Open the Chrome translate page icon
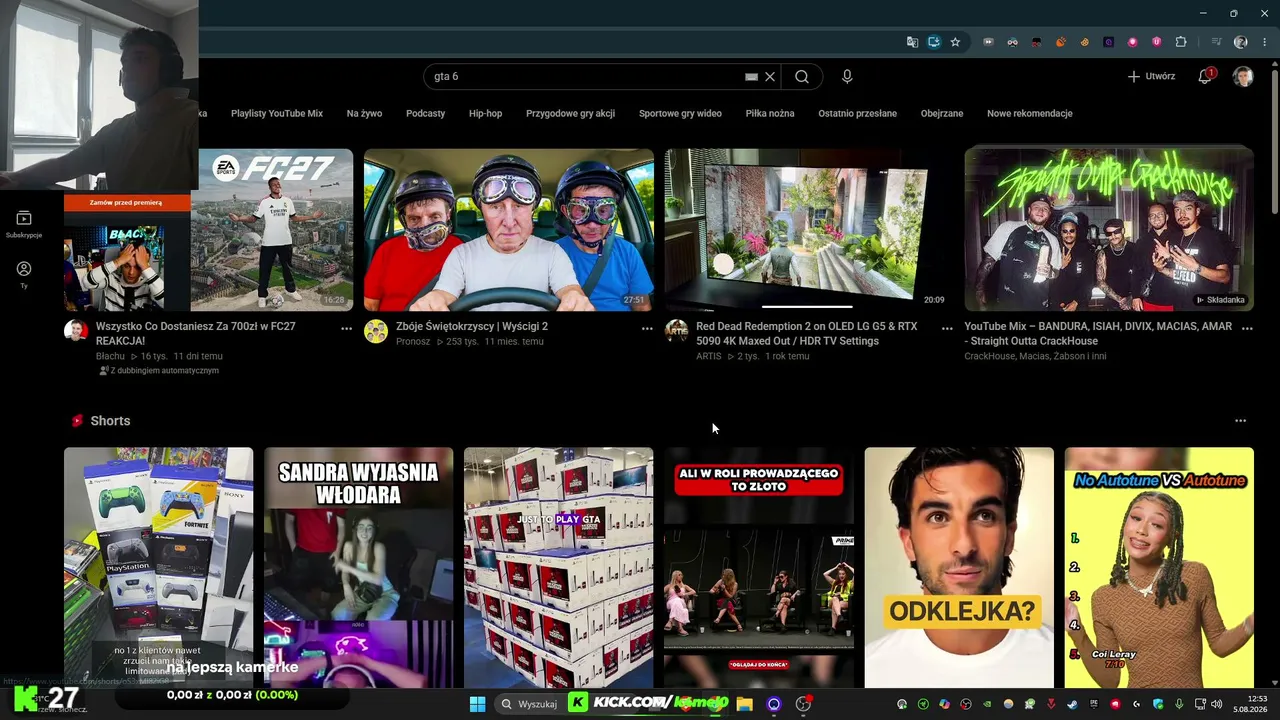 point(912,42)
